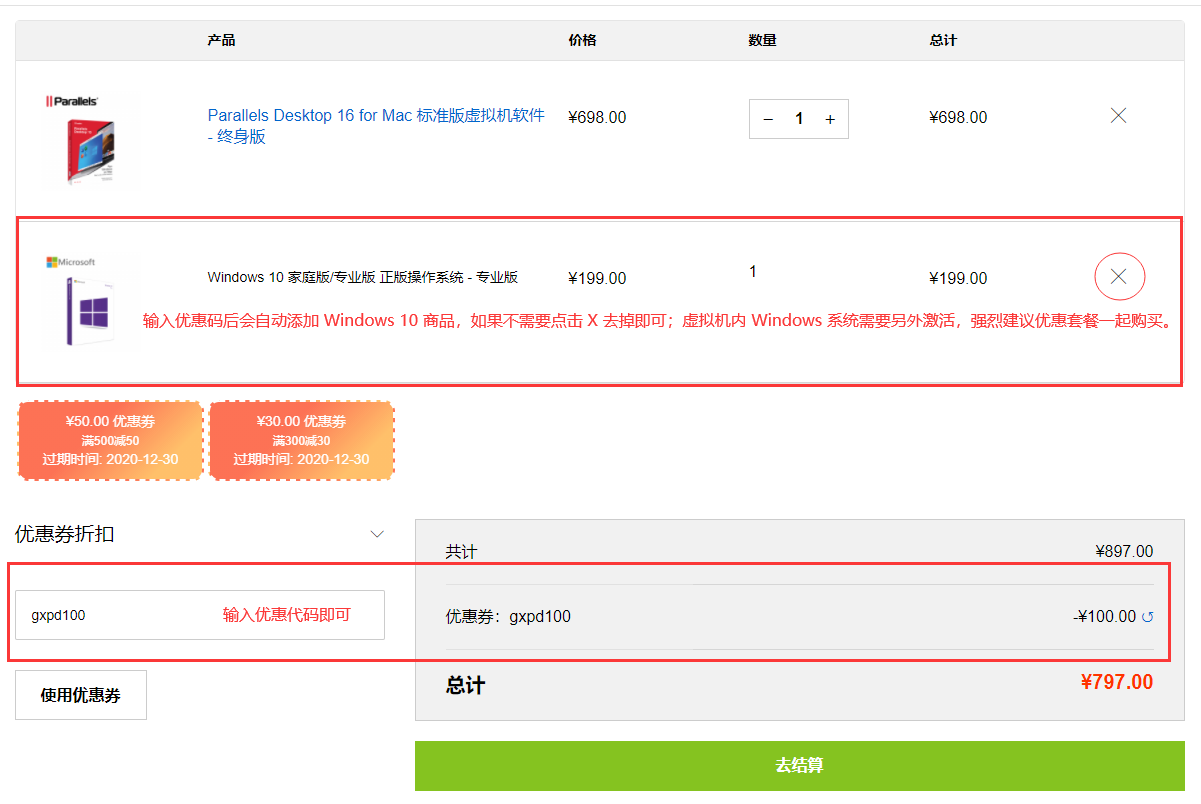The height and width of the screenshot is (804, 1201).
Task: Click the 数量 column header
Action: pyautogui.click(x=762, y=41)
